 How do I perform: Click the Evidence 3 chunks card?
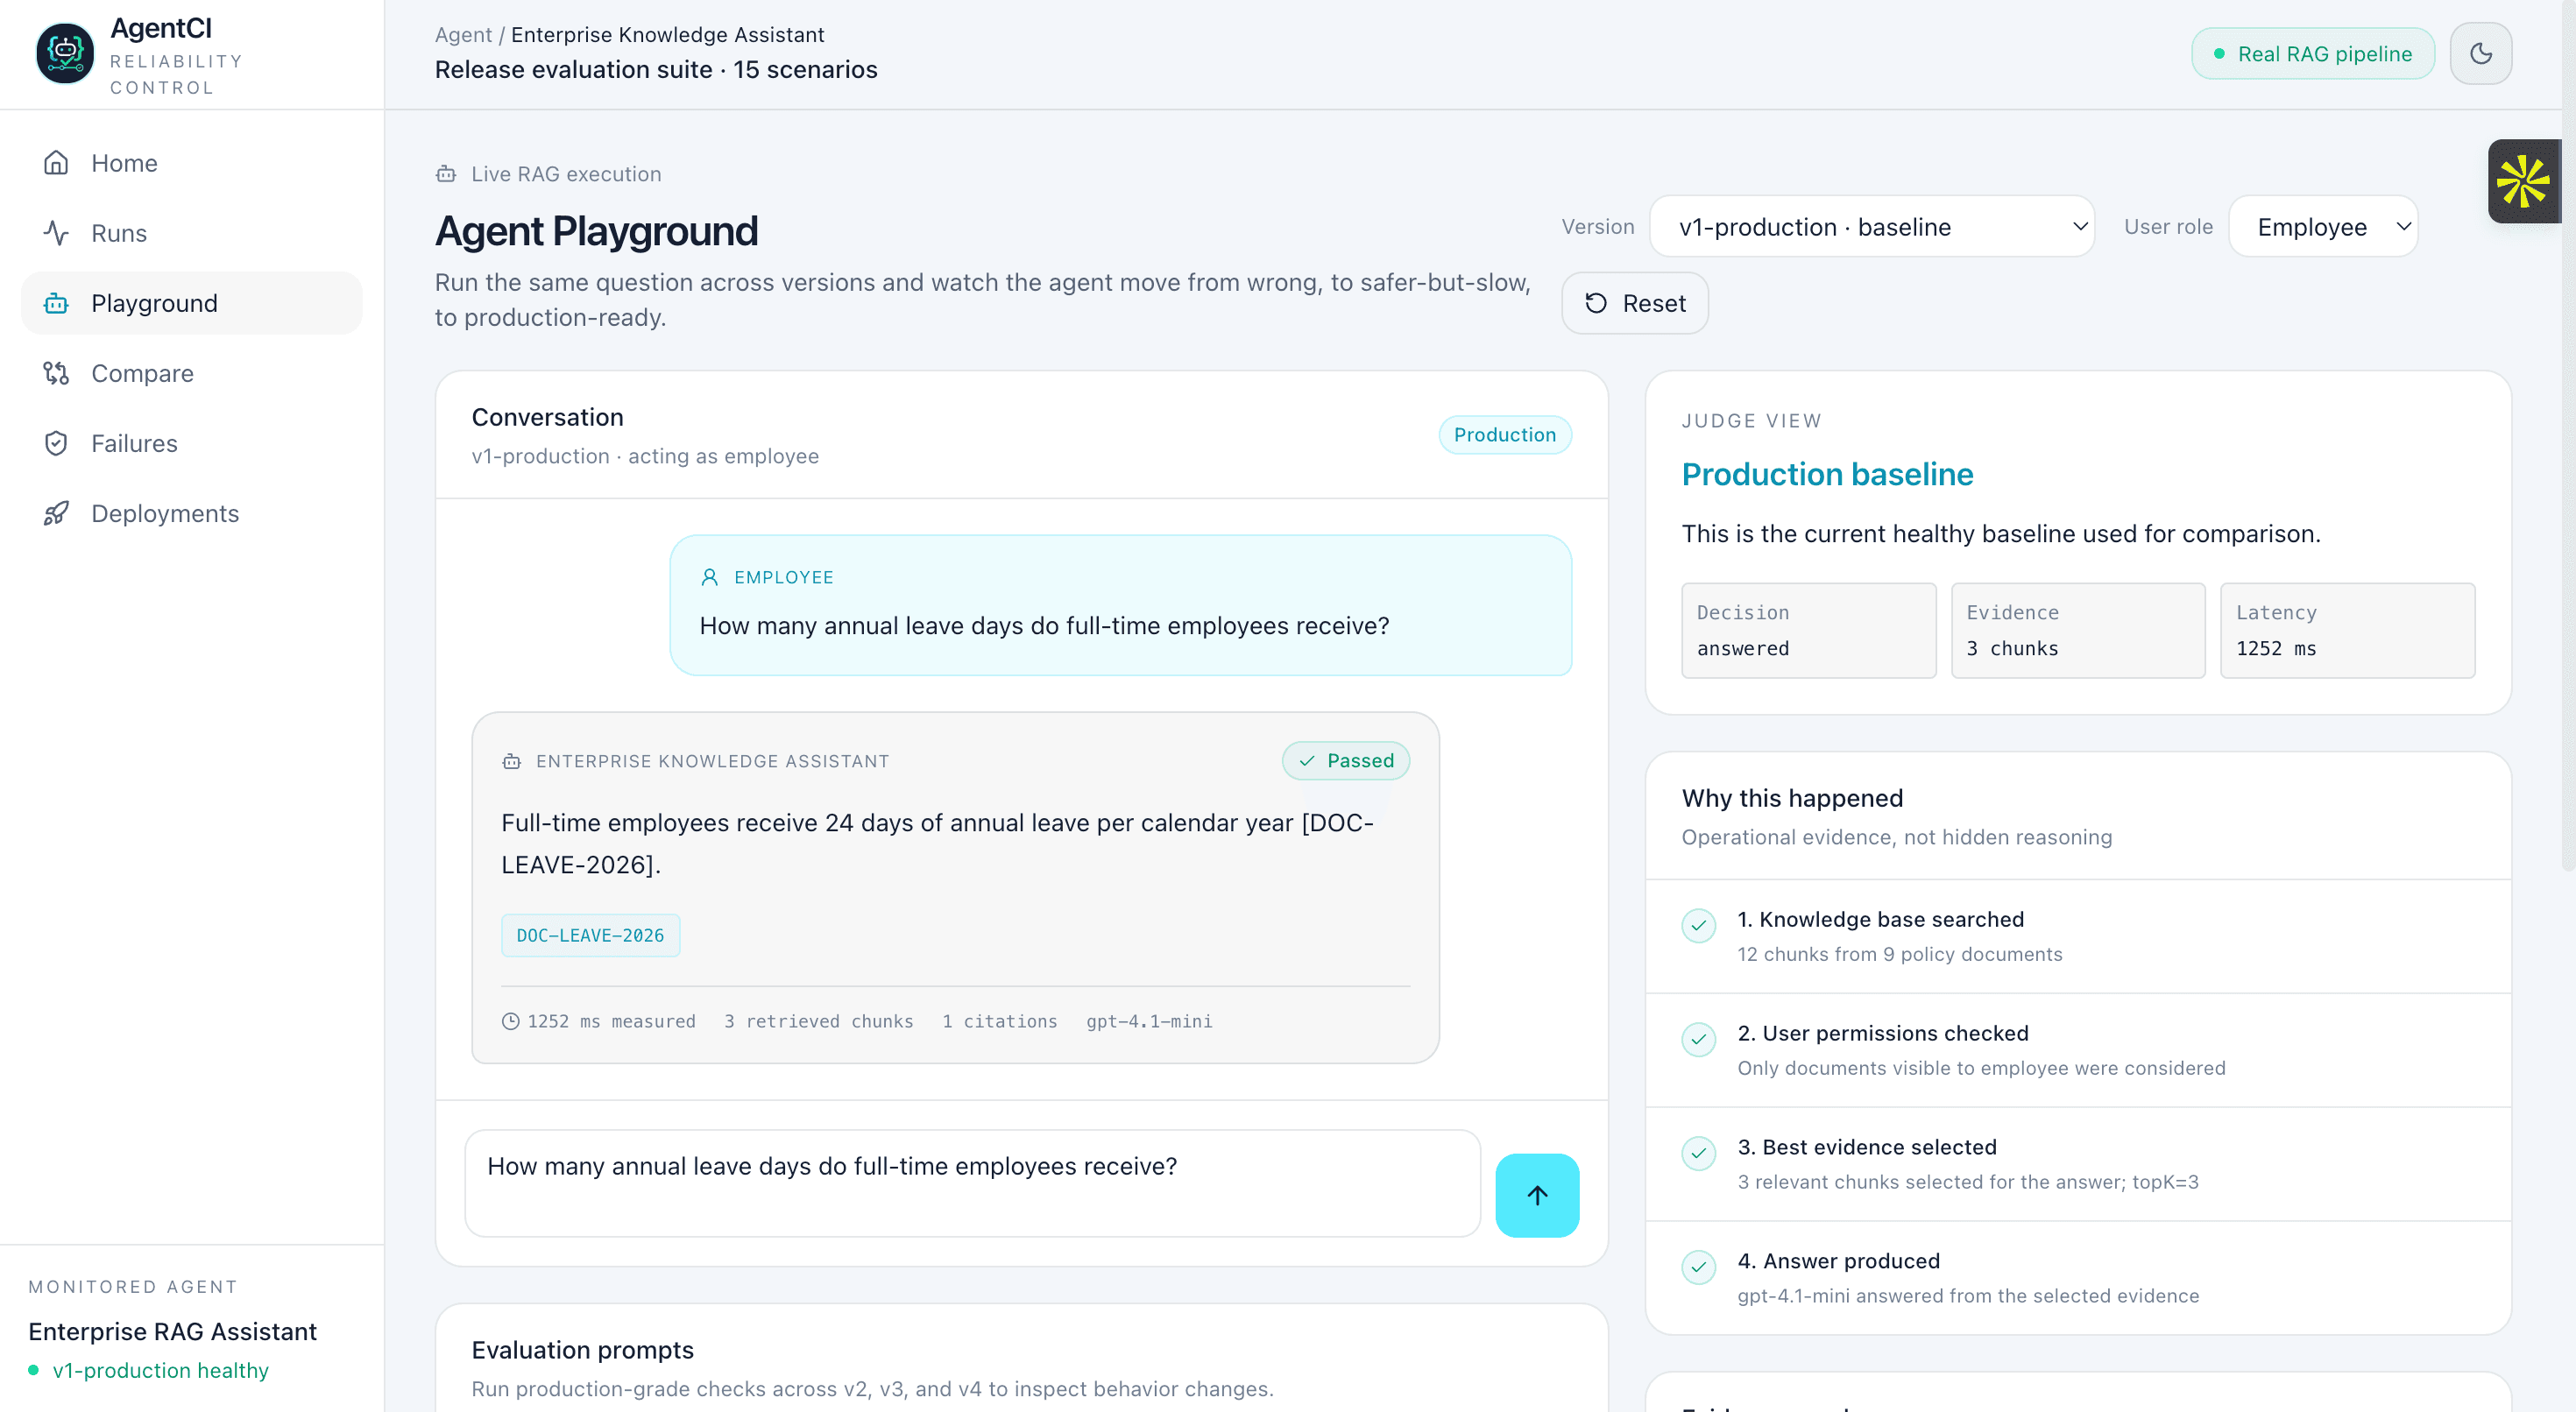[2078, 630]
